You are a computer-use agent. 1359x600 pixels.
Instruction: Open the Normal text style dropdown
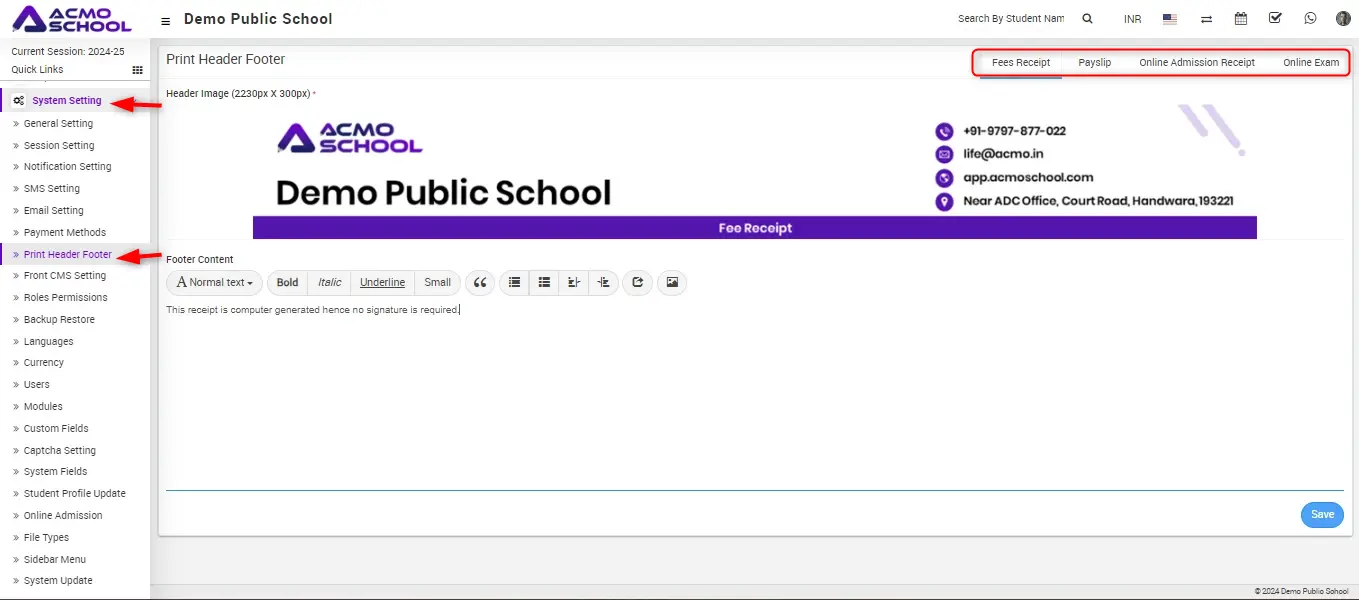(214, 283)
